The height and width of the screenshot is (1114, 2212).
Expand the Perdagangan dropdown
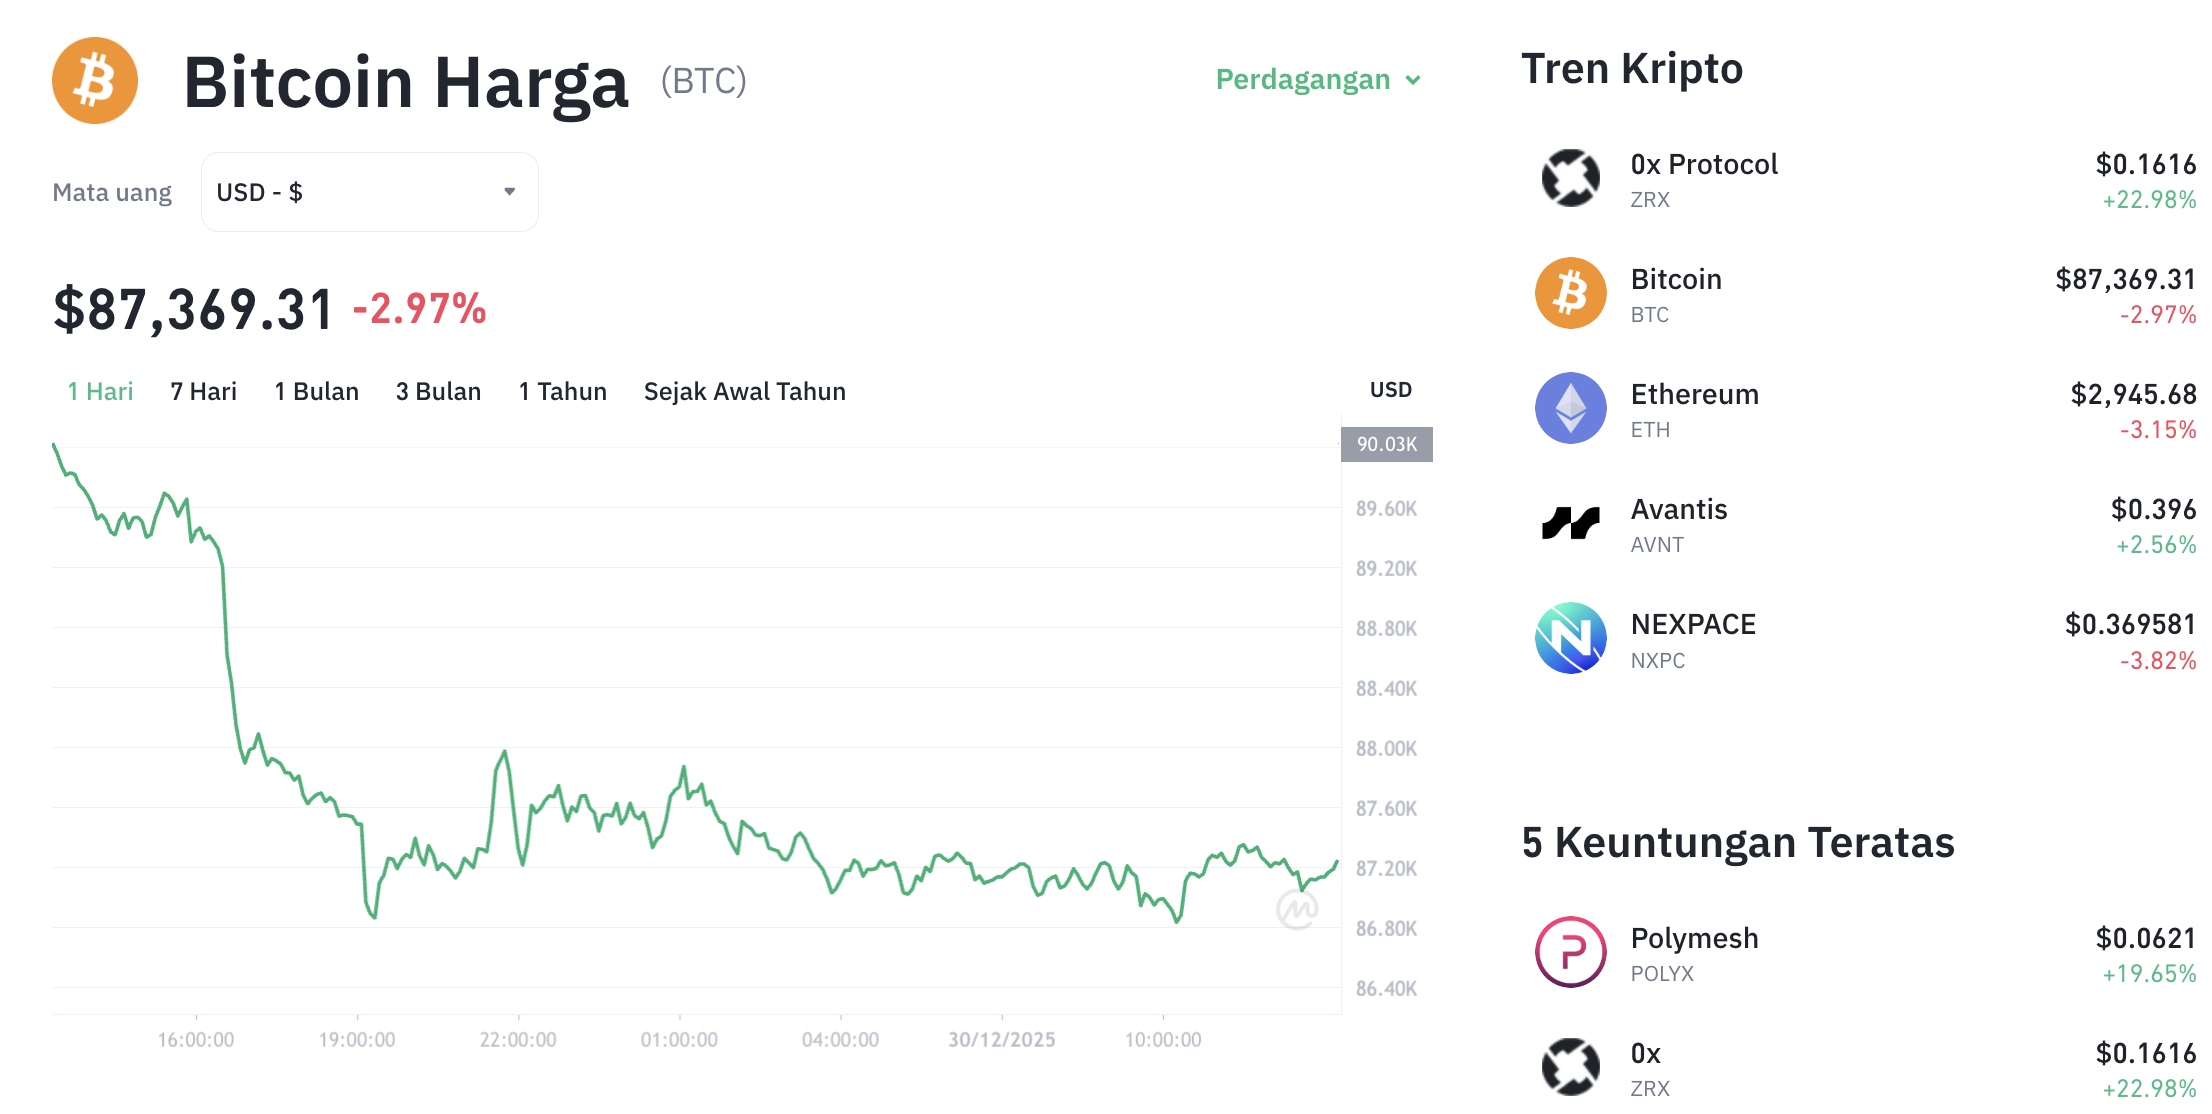[x=1317, y=79]
